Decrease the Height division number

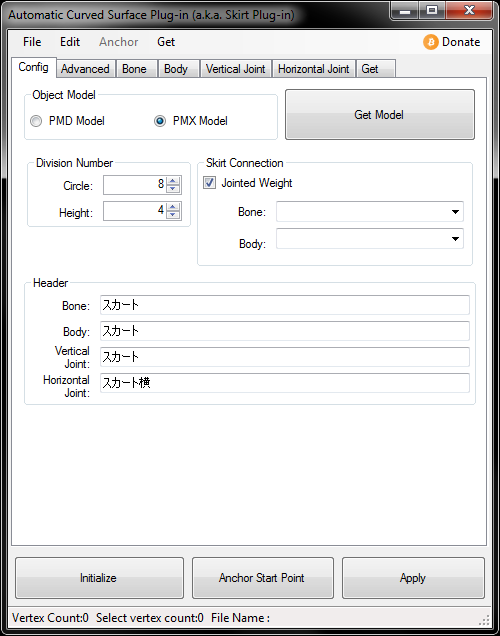click(173, 215)
